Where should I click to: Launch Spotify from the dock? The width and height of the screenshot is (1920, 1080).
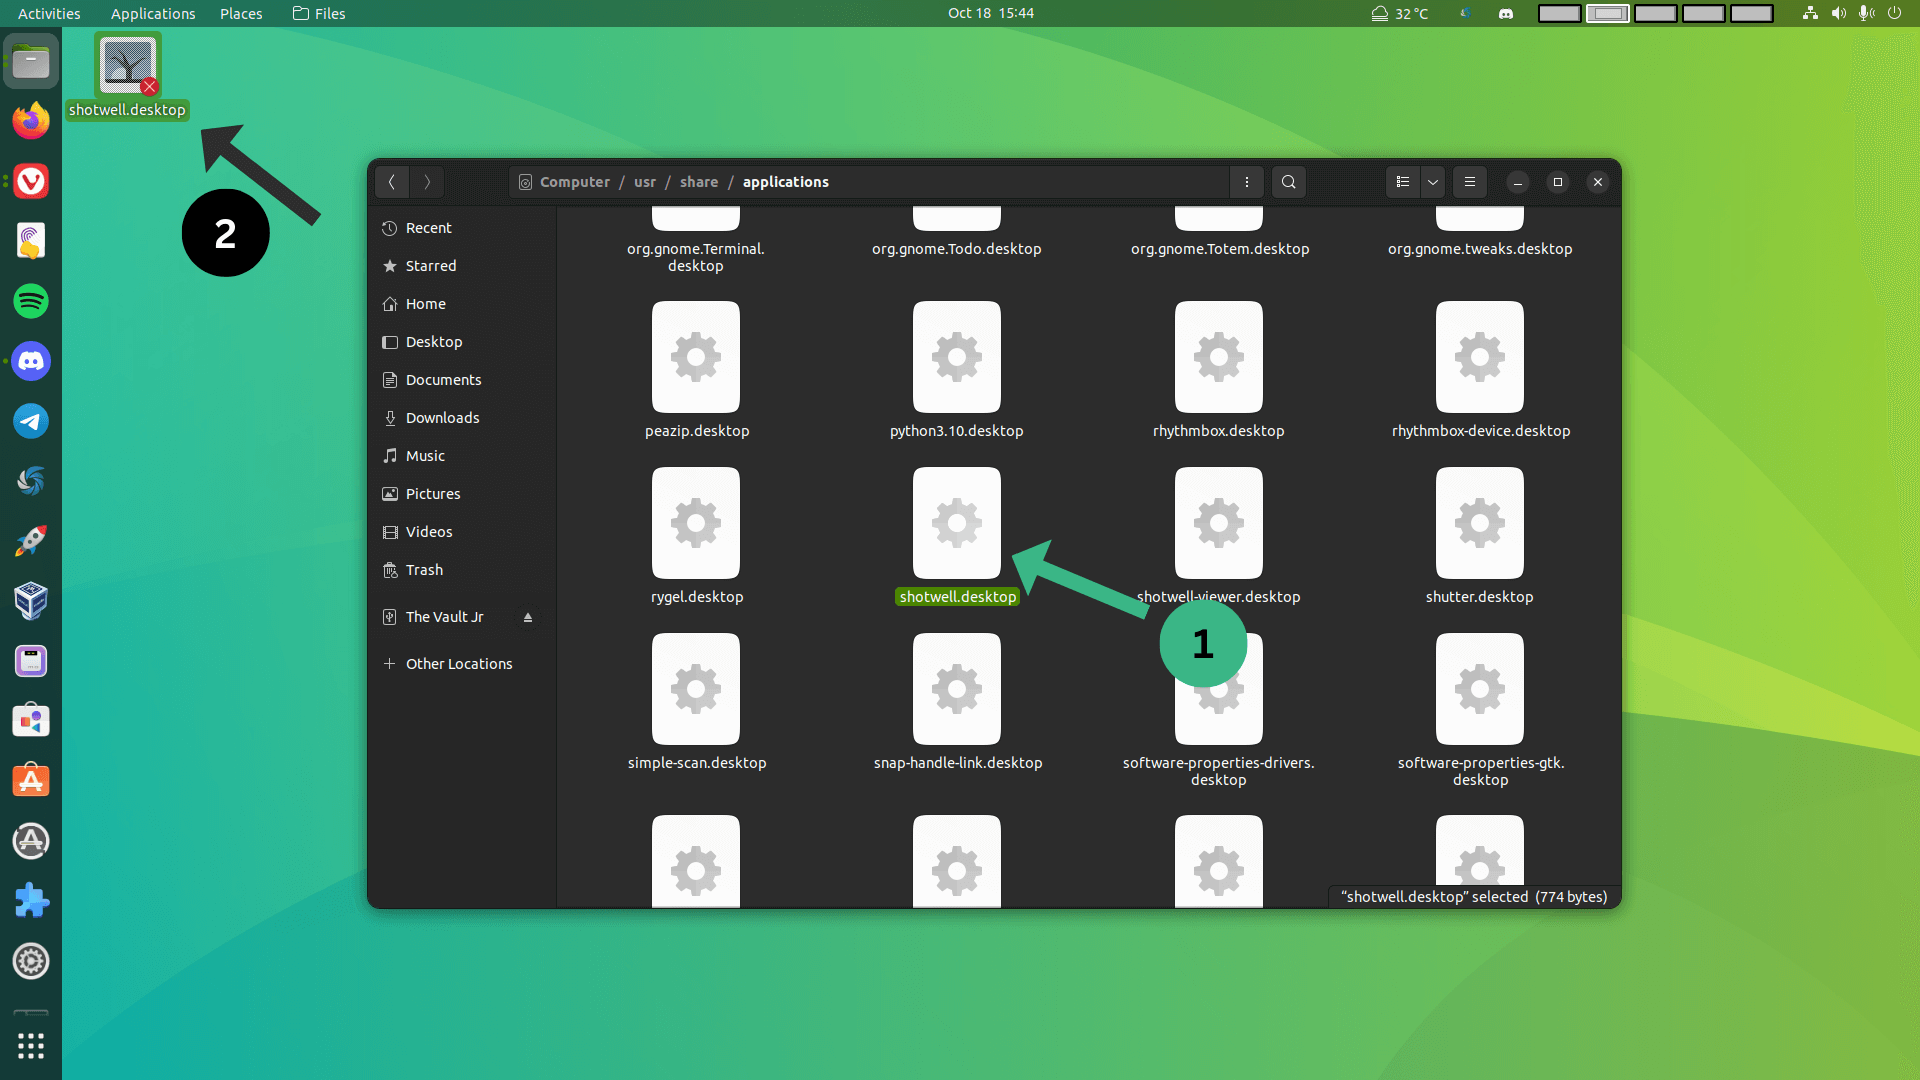pos(31,301)
